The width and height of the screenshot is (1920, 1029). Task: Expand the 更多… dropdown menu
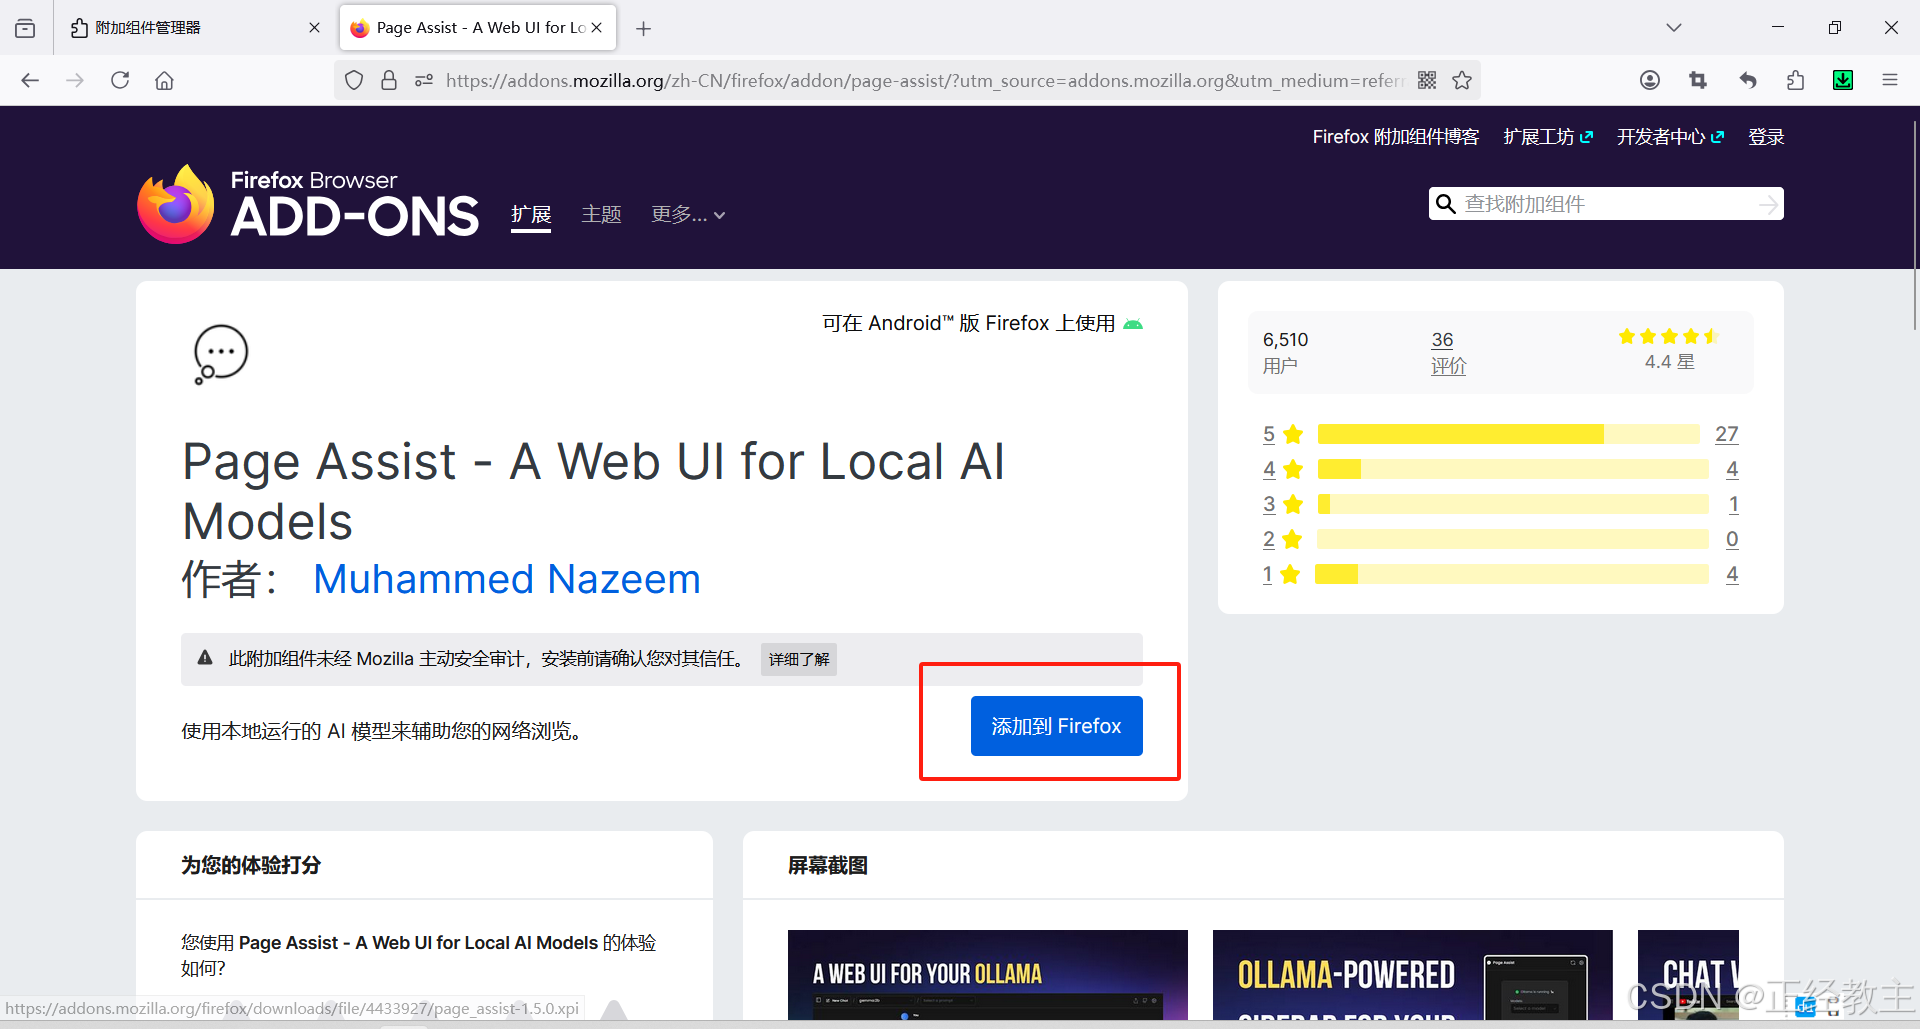[688, 215]
